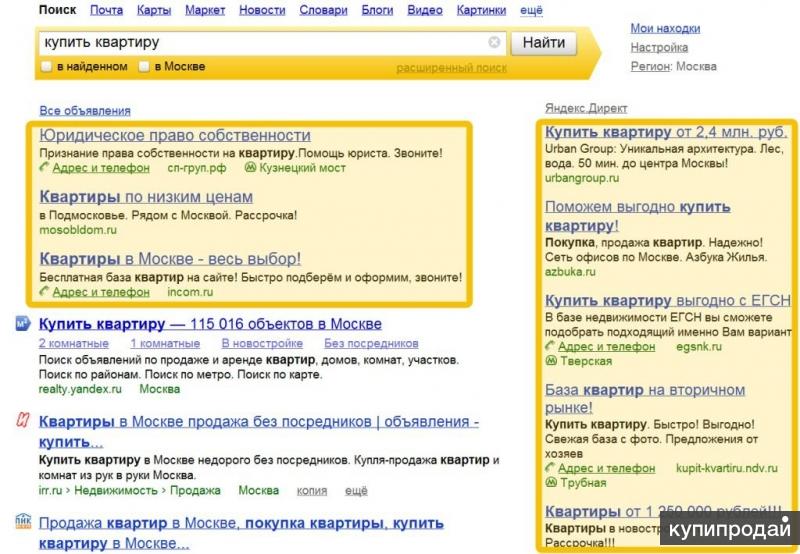
Task: Enable the 'в Москве' checkbox
Action: pyautogui.click(x=144, y=66)
